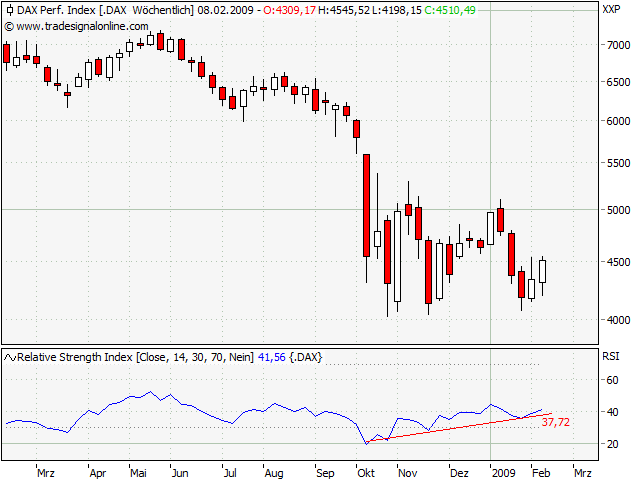Click the Jun label on time axis
This screenshot has width=640, height=480.
(180, 473)
